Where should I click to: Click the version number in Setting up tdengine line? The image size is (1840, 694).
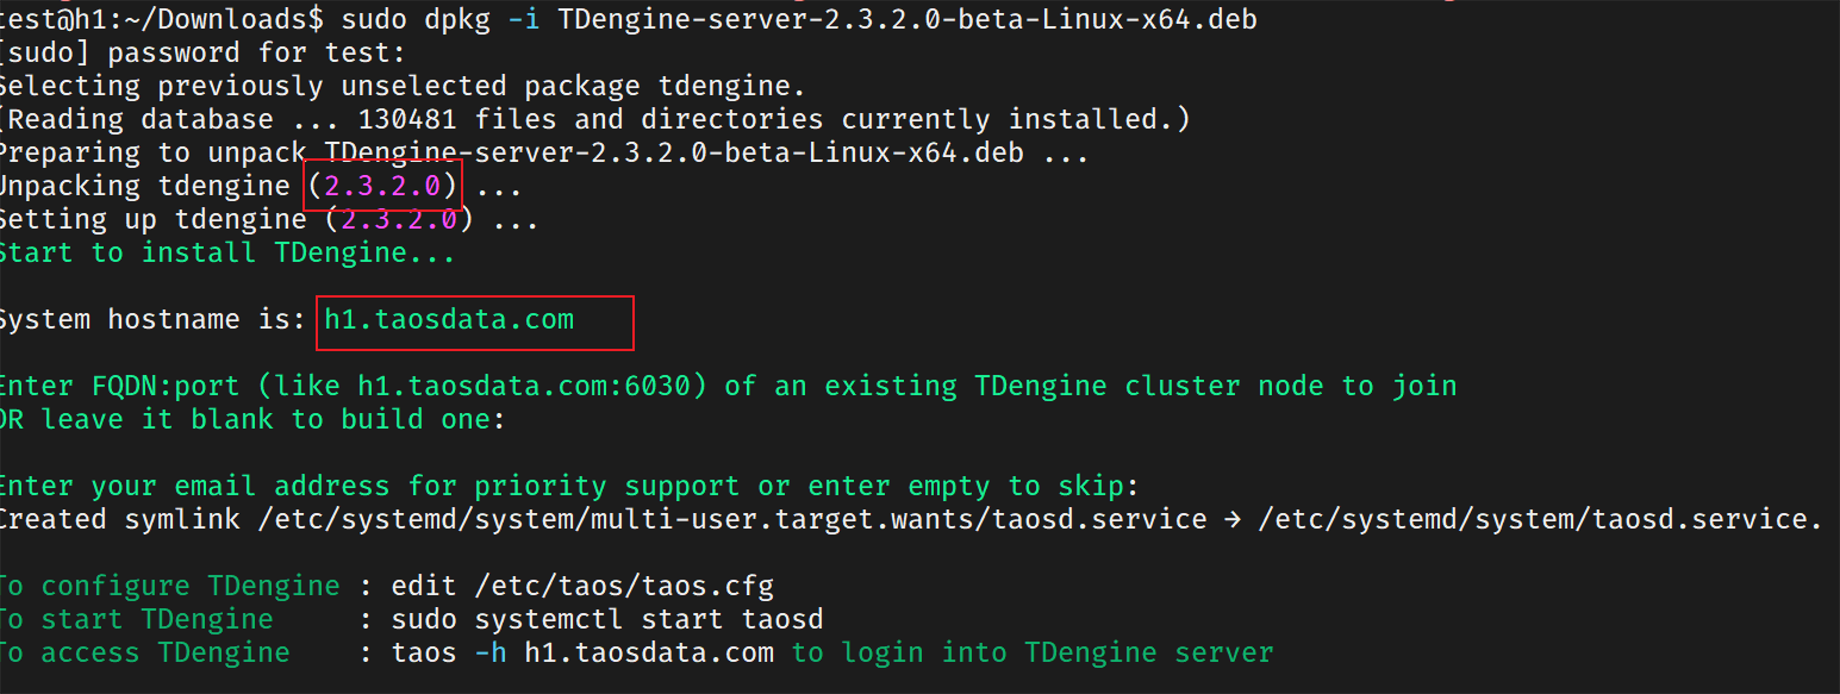399,220
